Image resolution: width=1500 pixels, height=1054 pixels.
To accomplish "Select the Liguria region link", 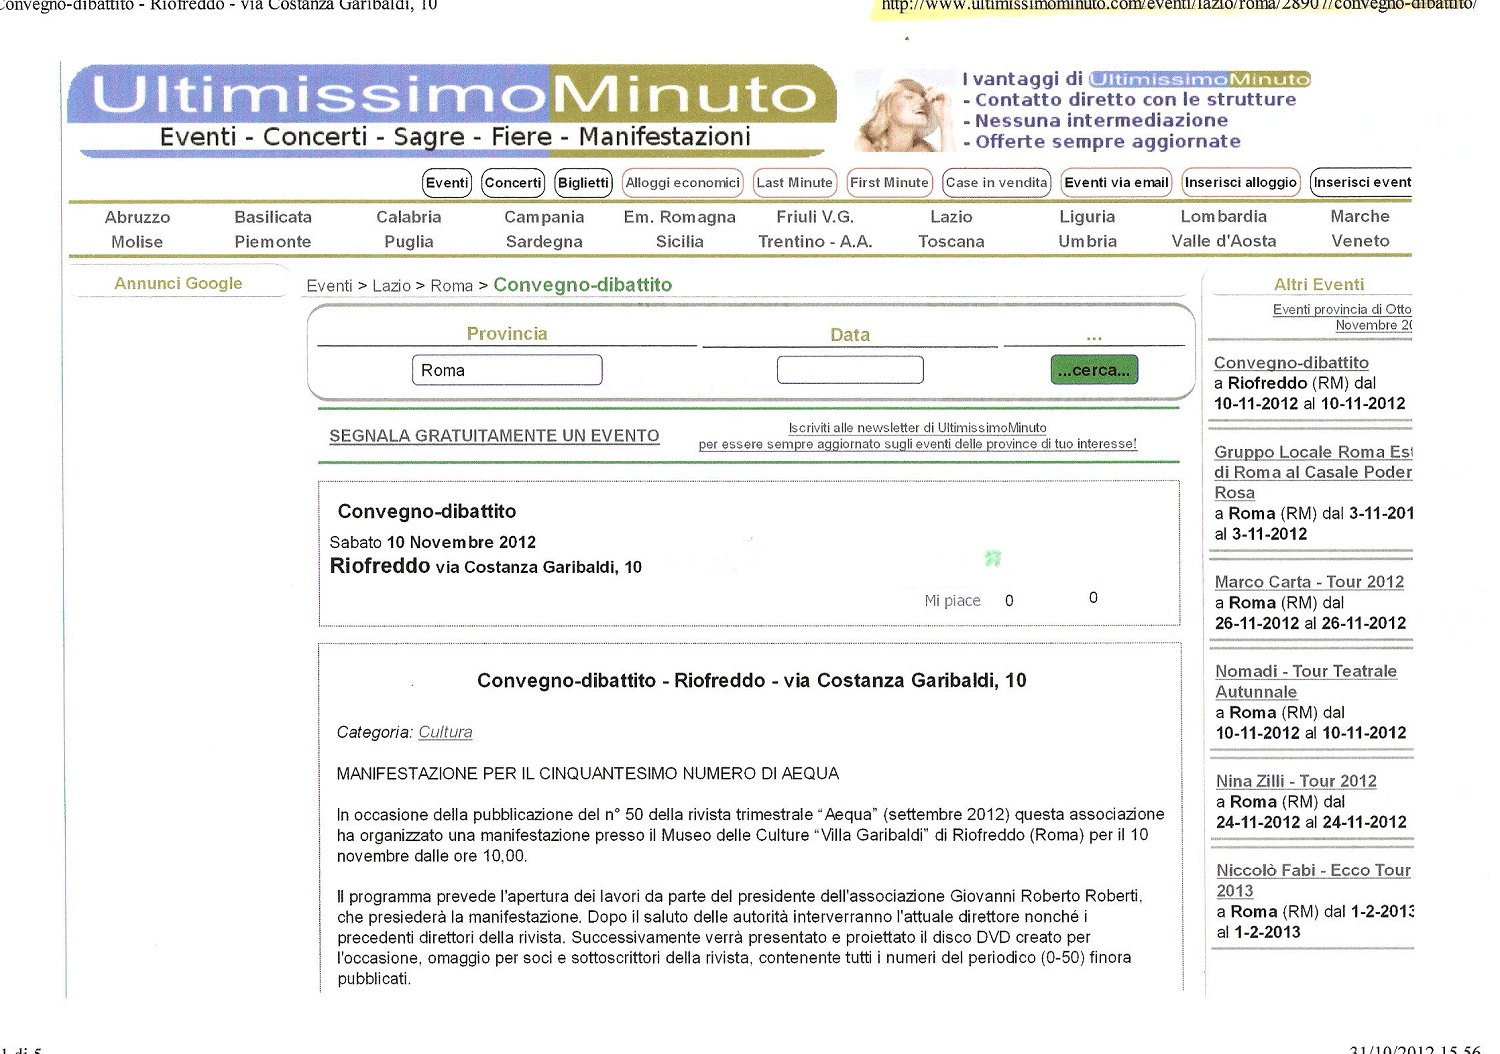I will 1087,217.
